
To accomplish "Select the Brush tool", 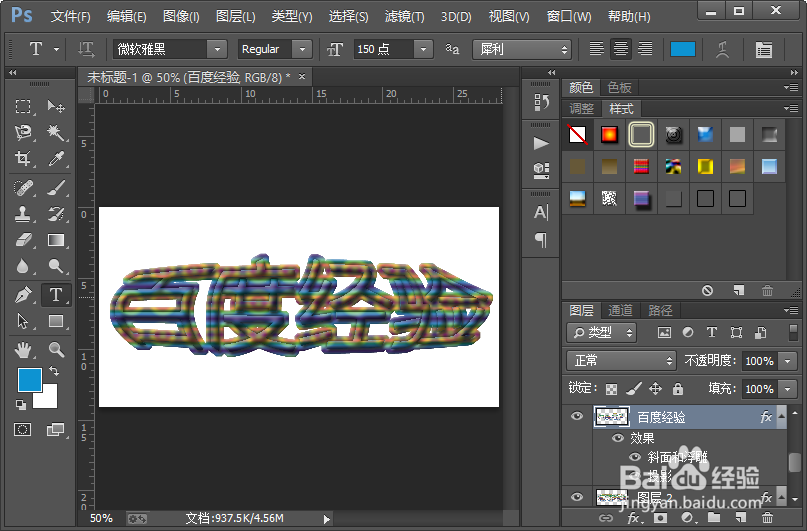I will [56, 188].
